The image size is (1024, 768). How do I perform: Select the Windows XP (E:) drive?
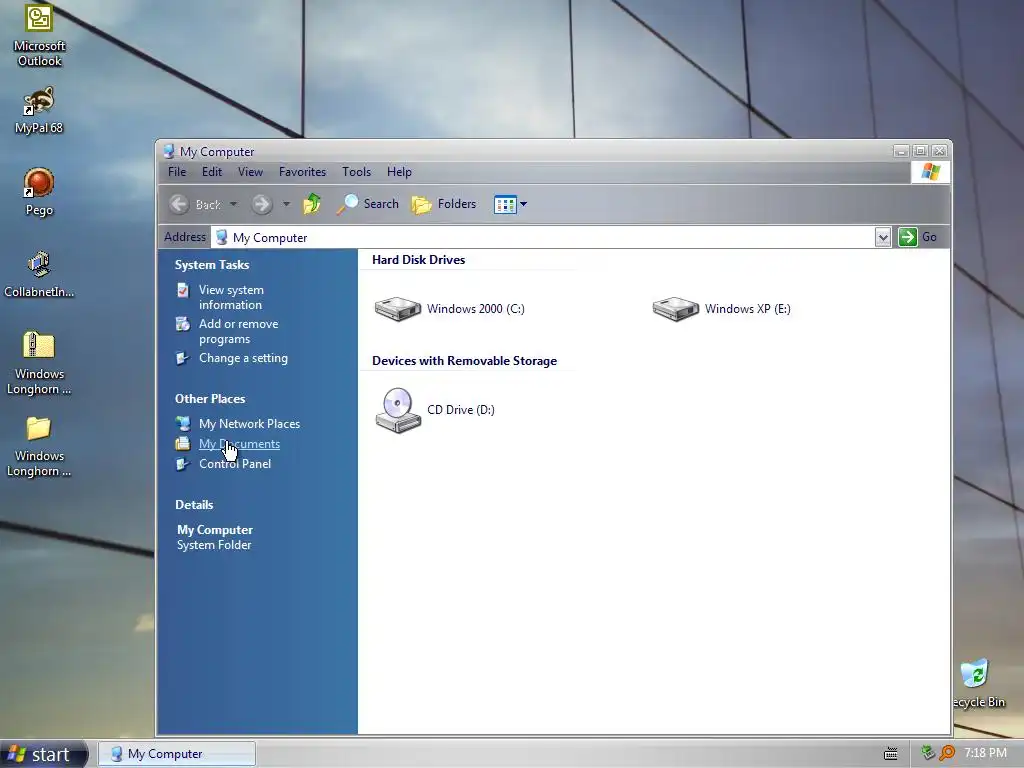click(x=722, y=309)
